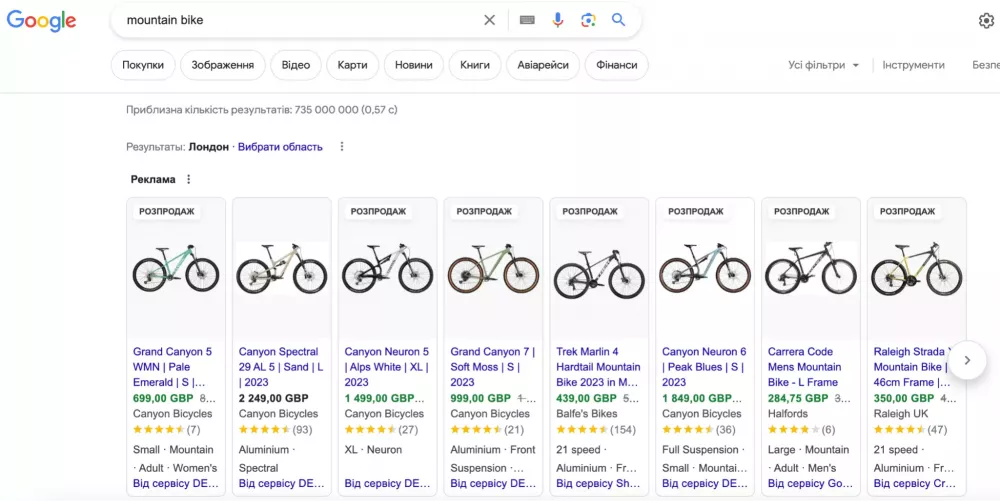Select the Авіарейси filter tab
Screen dimensions: 1000x501
click(x=543, y=65)
